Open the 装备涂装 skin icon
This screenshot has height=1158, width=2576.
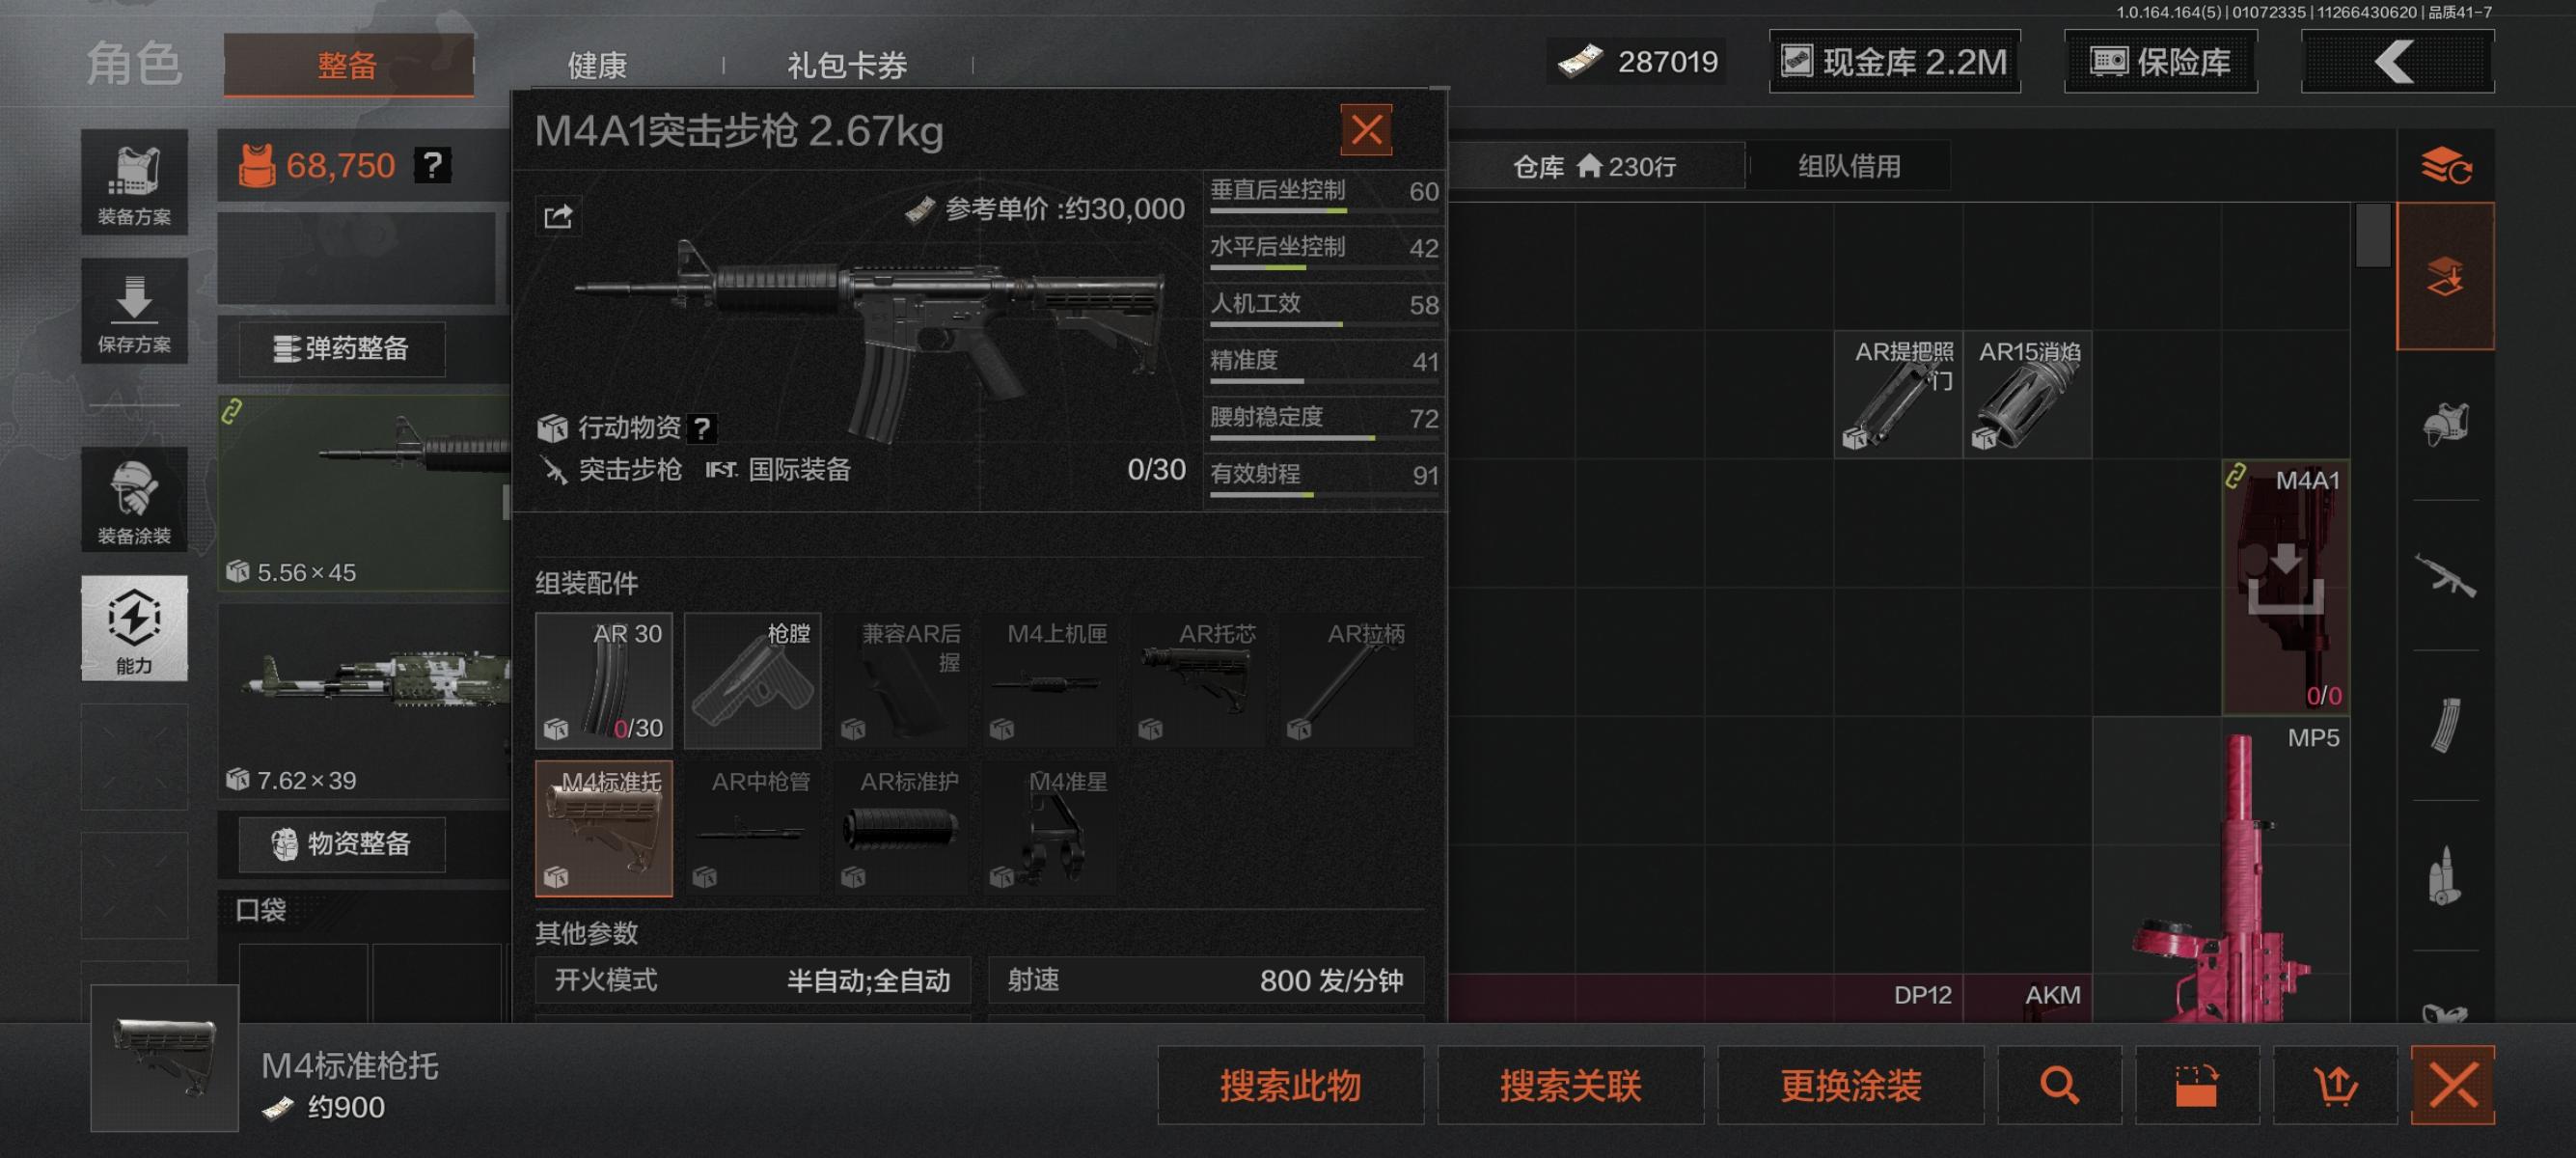[x=134, y=499]
